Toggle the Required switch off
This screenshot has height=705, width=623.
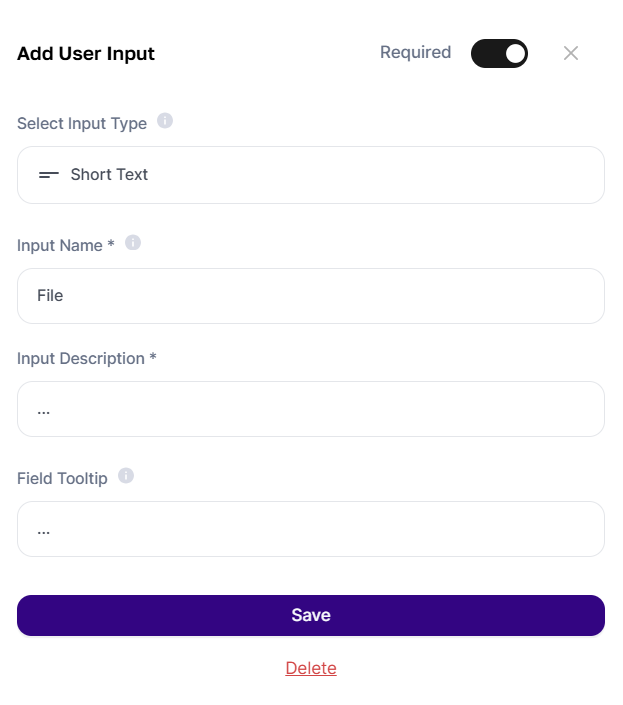pyautogui.click(x=499, y=54)
